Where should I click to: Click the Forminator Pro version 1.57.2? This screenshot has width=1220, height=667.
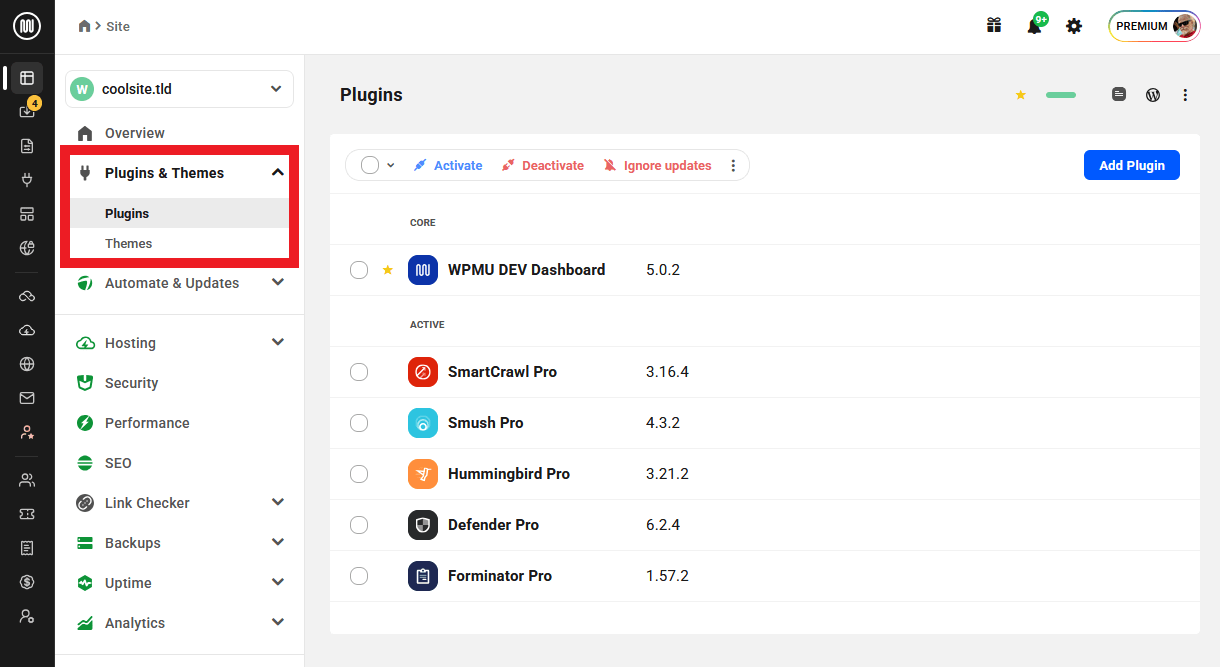(x=667, y=576)
